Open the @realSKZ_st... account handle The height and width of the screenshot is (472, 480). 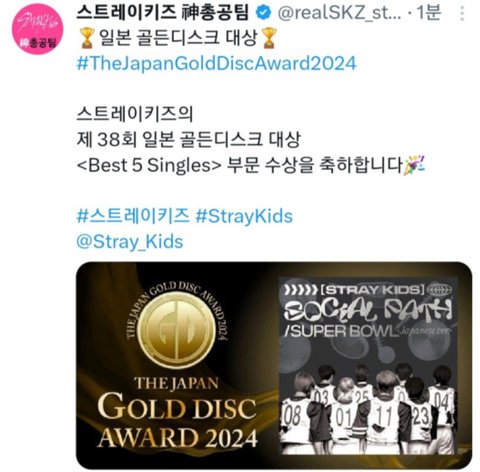[339, 13]
